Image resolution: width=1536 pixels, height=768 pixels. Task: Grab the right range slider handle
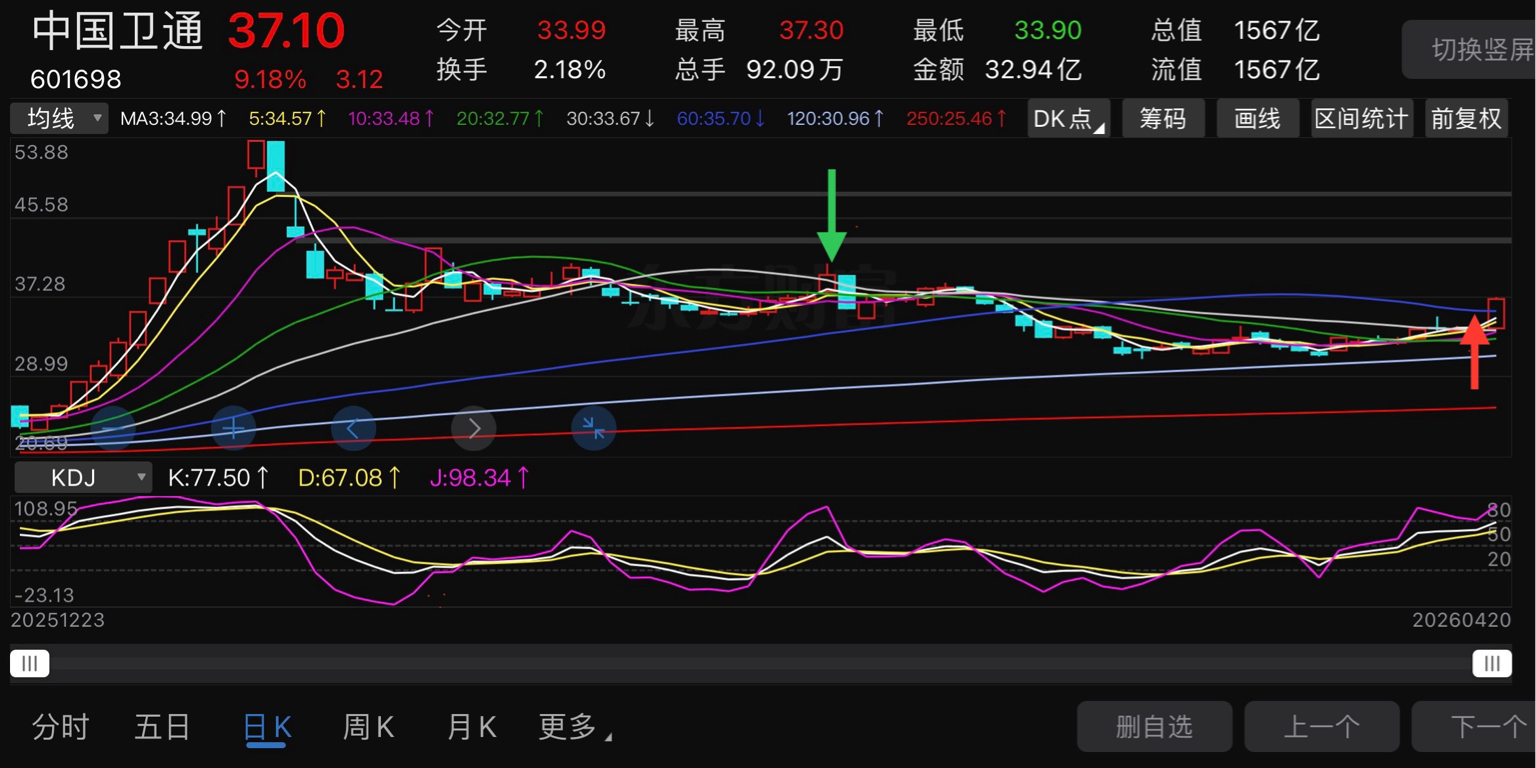[1492, 663]
